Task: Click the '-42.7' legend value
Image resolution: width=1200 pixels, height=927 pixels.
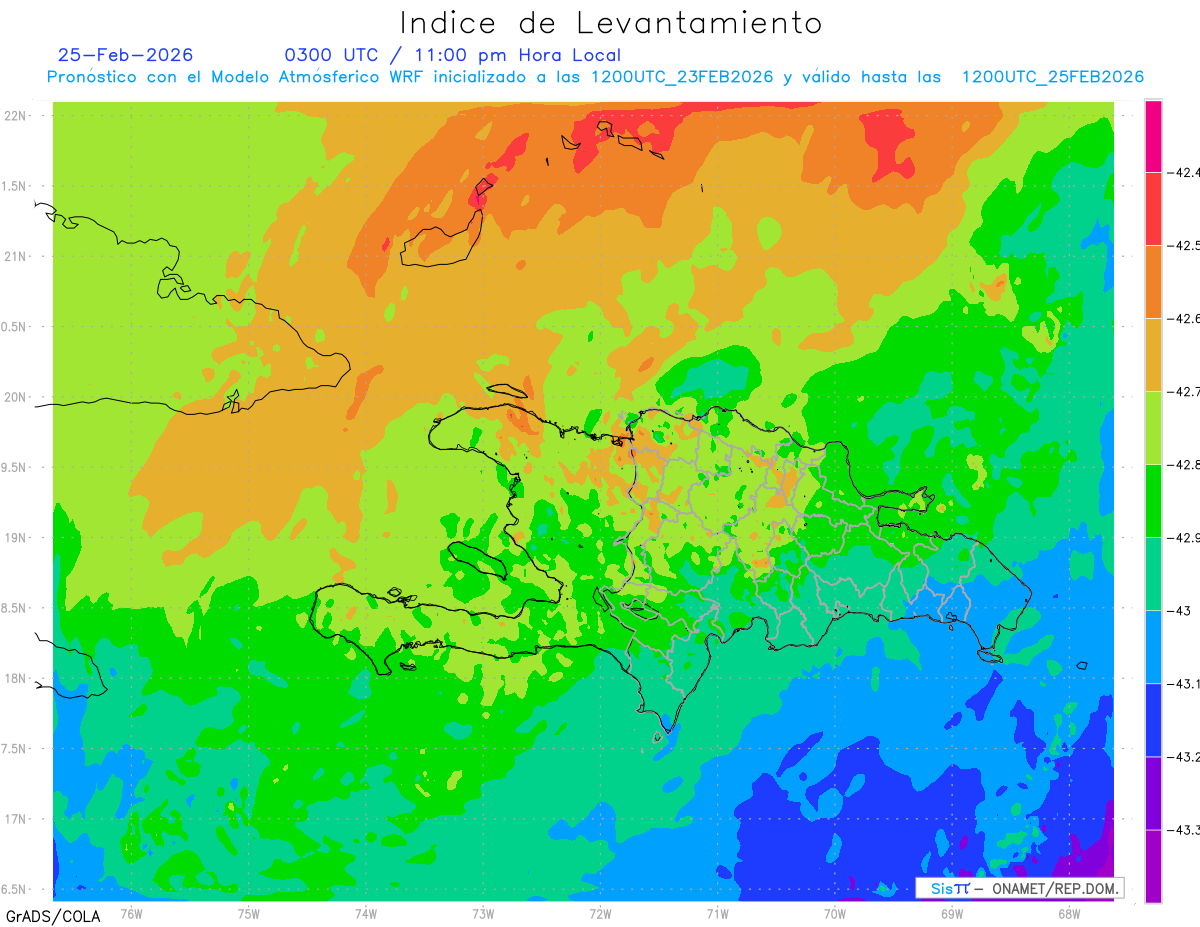Action: (1185, 391)
